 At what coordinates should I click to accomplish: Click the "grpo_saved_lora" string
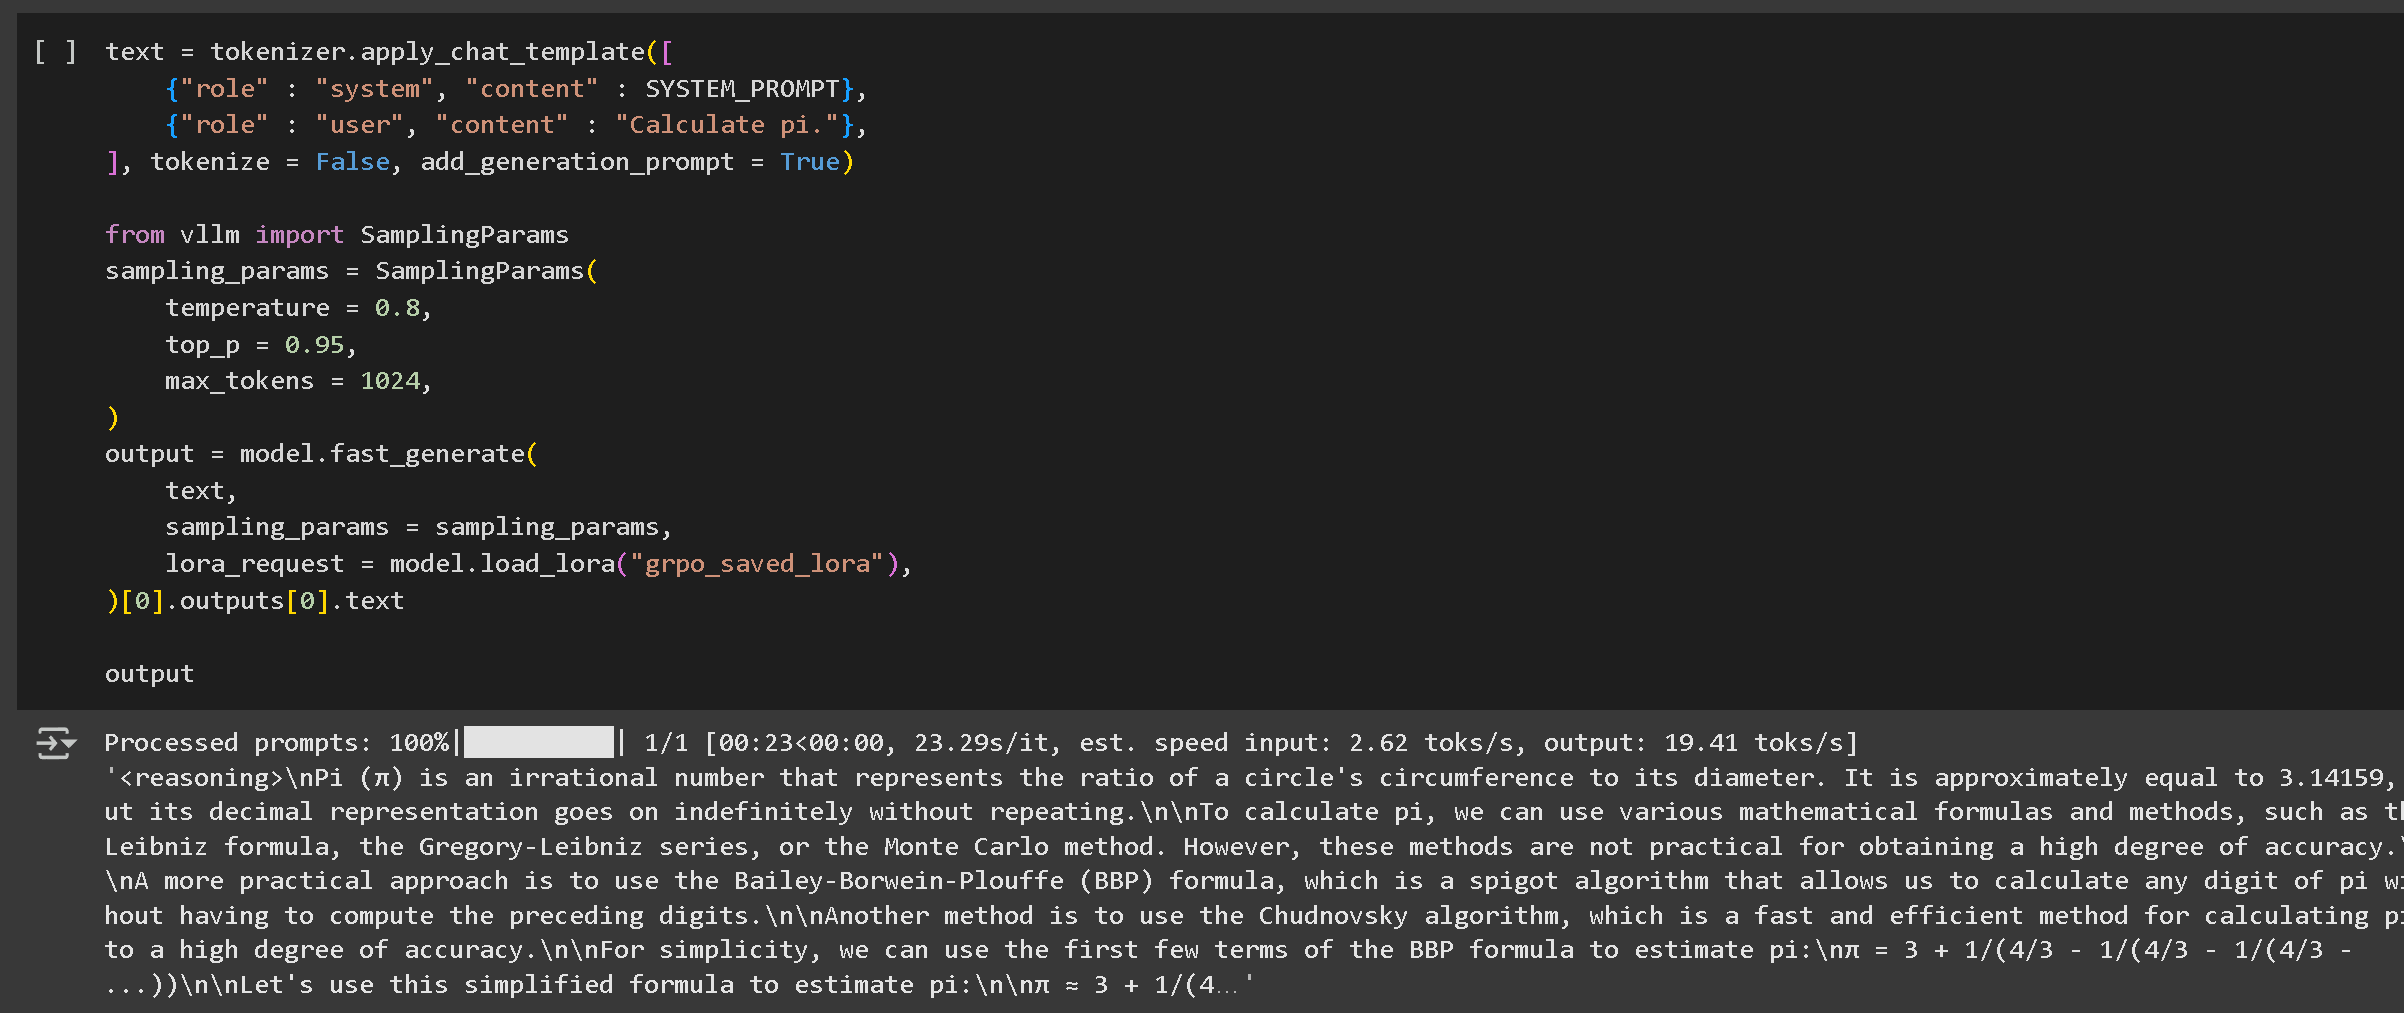tap(757, 564)
